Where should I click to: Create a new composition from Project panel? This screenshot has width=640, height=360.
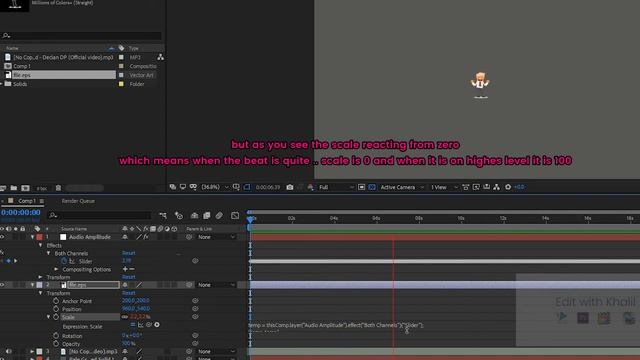coord(25,188)
